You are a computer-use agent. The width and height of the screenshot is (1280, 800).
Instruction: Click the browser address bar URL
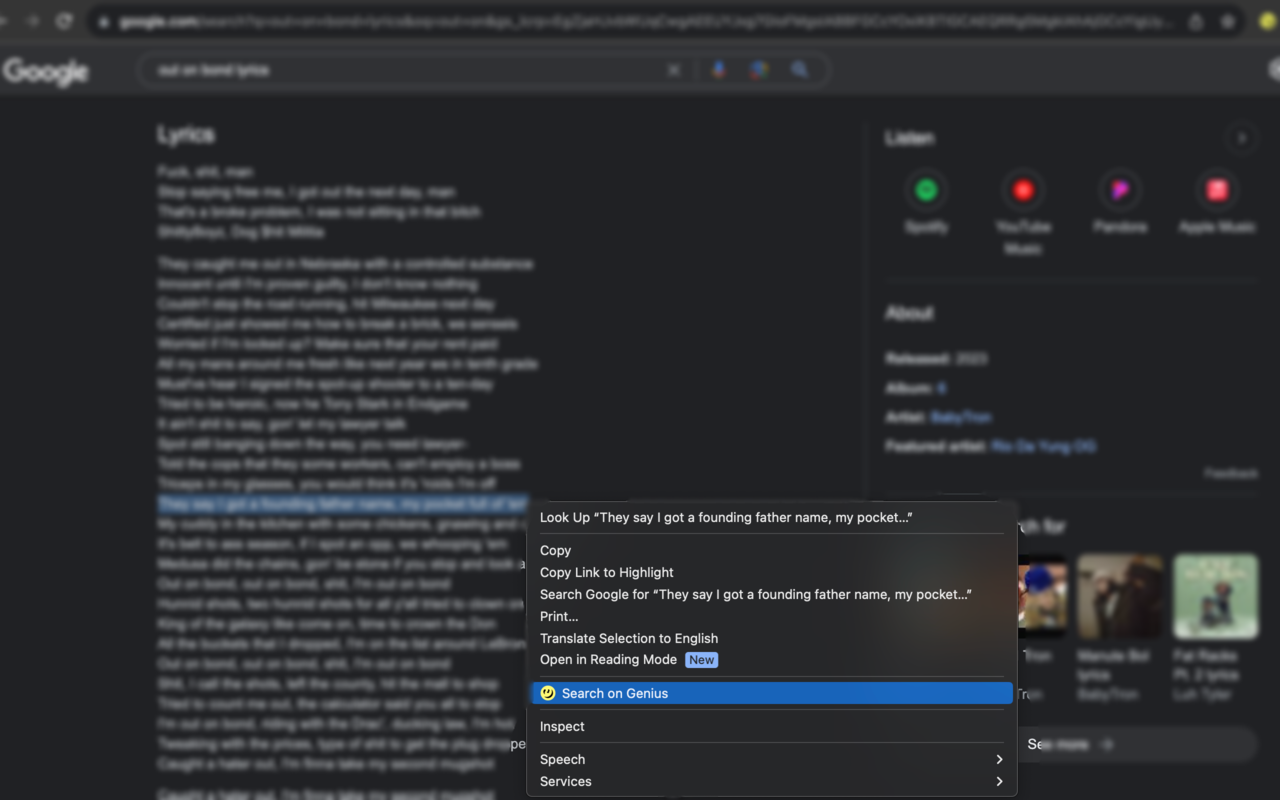pyautogui.click(x=646, y=21)
